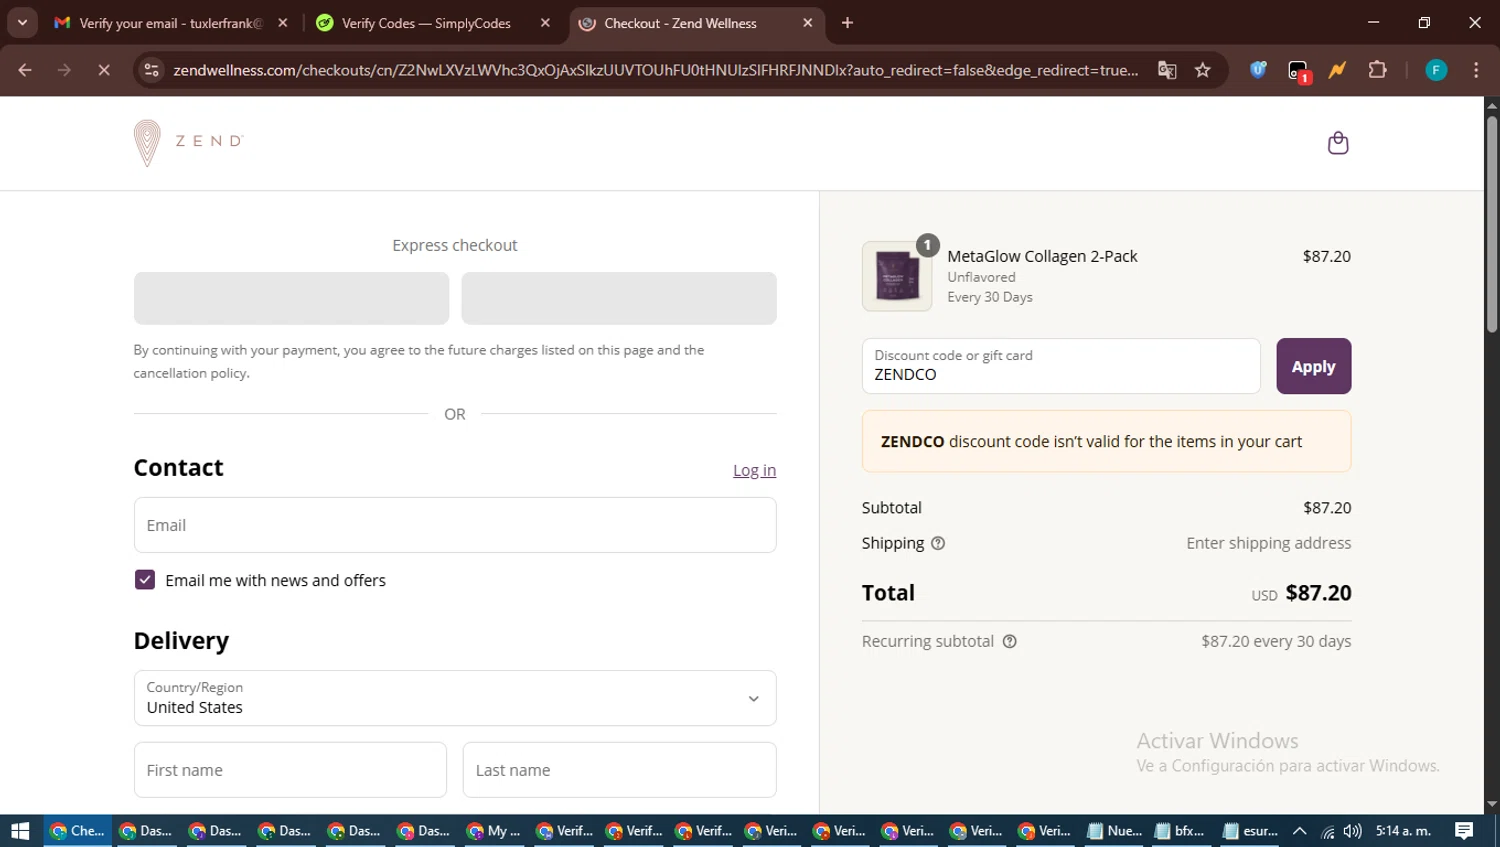Open the 'My ...' Chrome taskbar window

pos(494,831)
